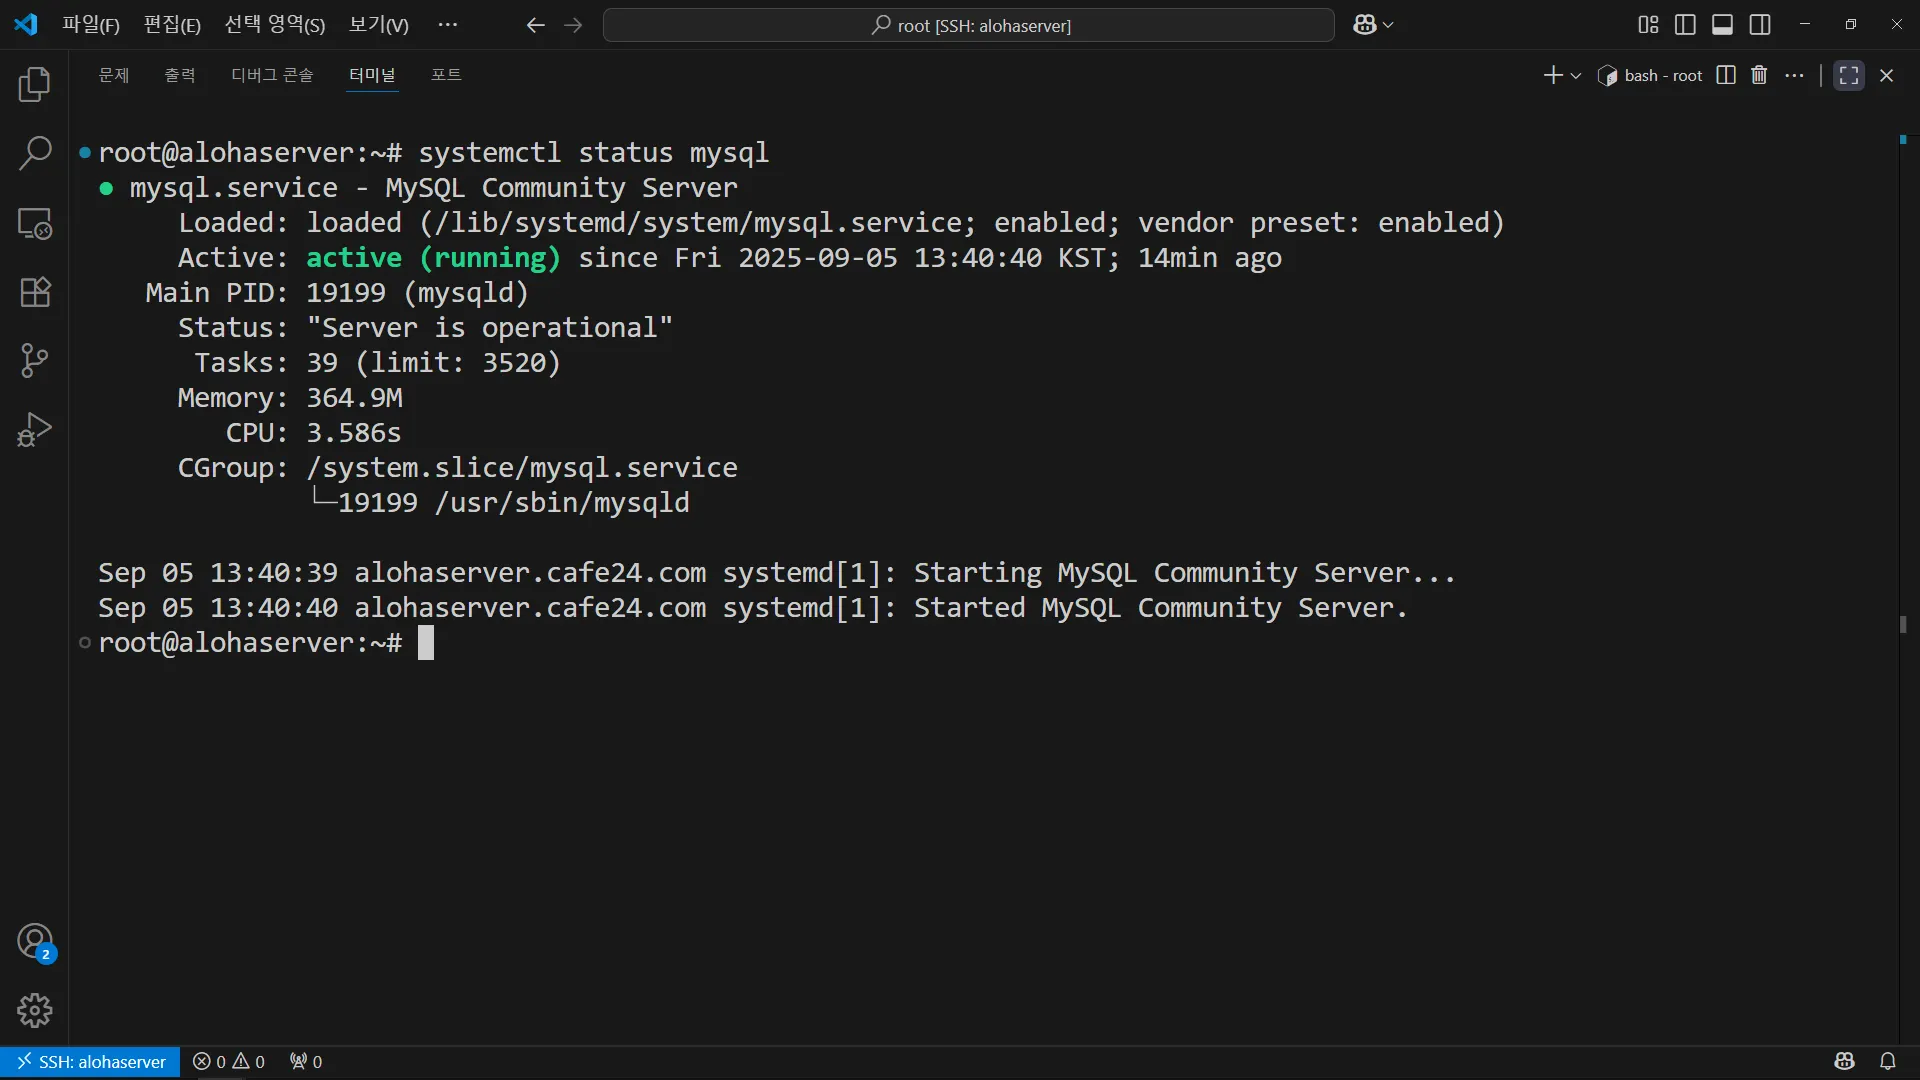Expand new terminal launch profile dropdown
Screen dimensions: 1920x1080
tap(1576, 76)
